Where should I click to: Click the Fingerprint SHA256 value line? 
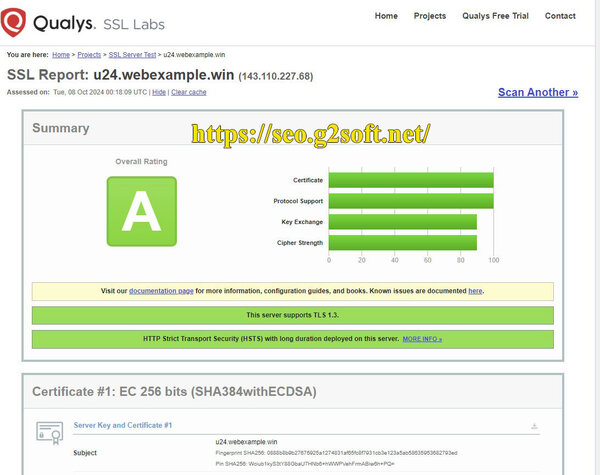336,453
